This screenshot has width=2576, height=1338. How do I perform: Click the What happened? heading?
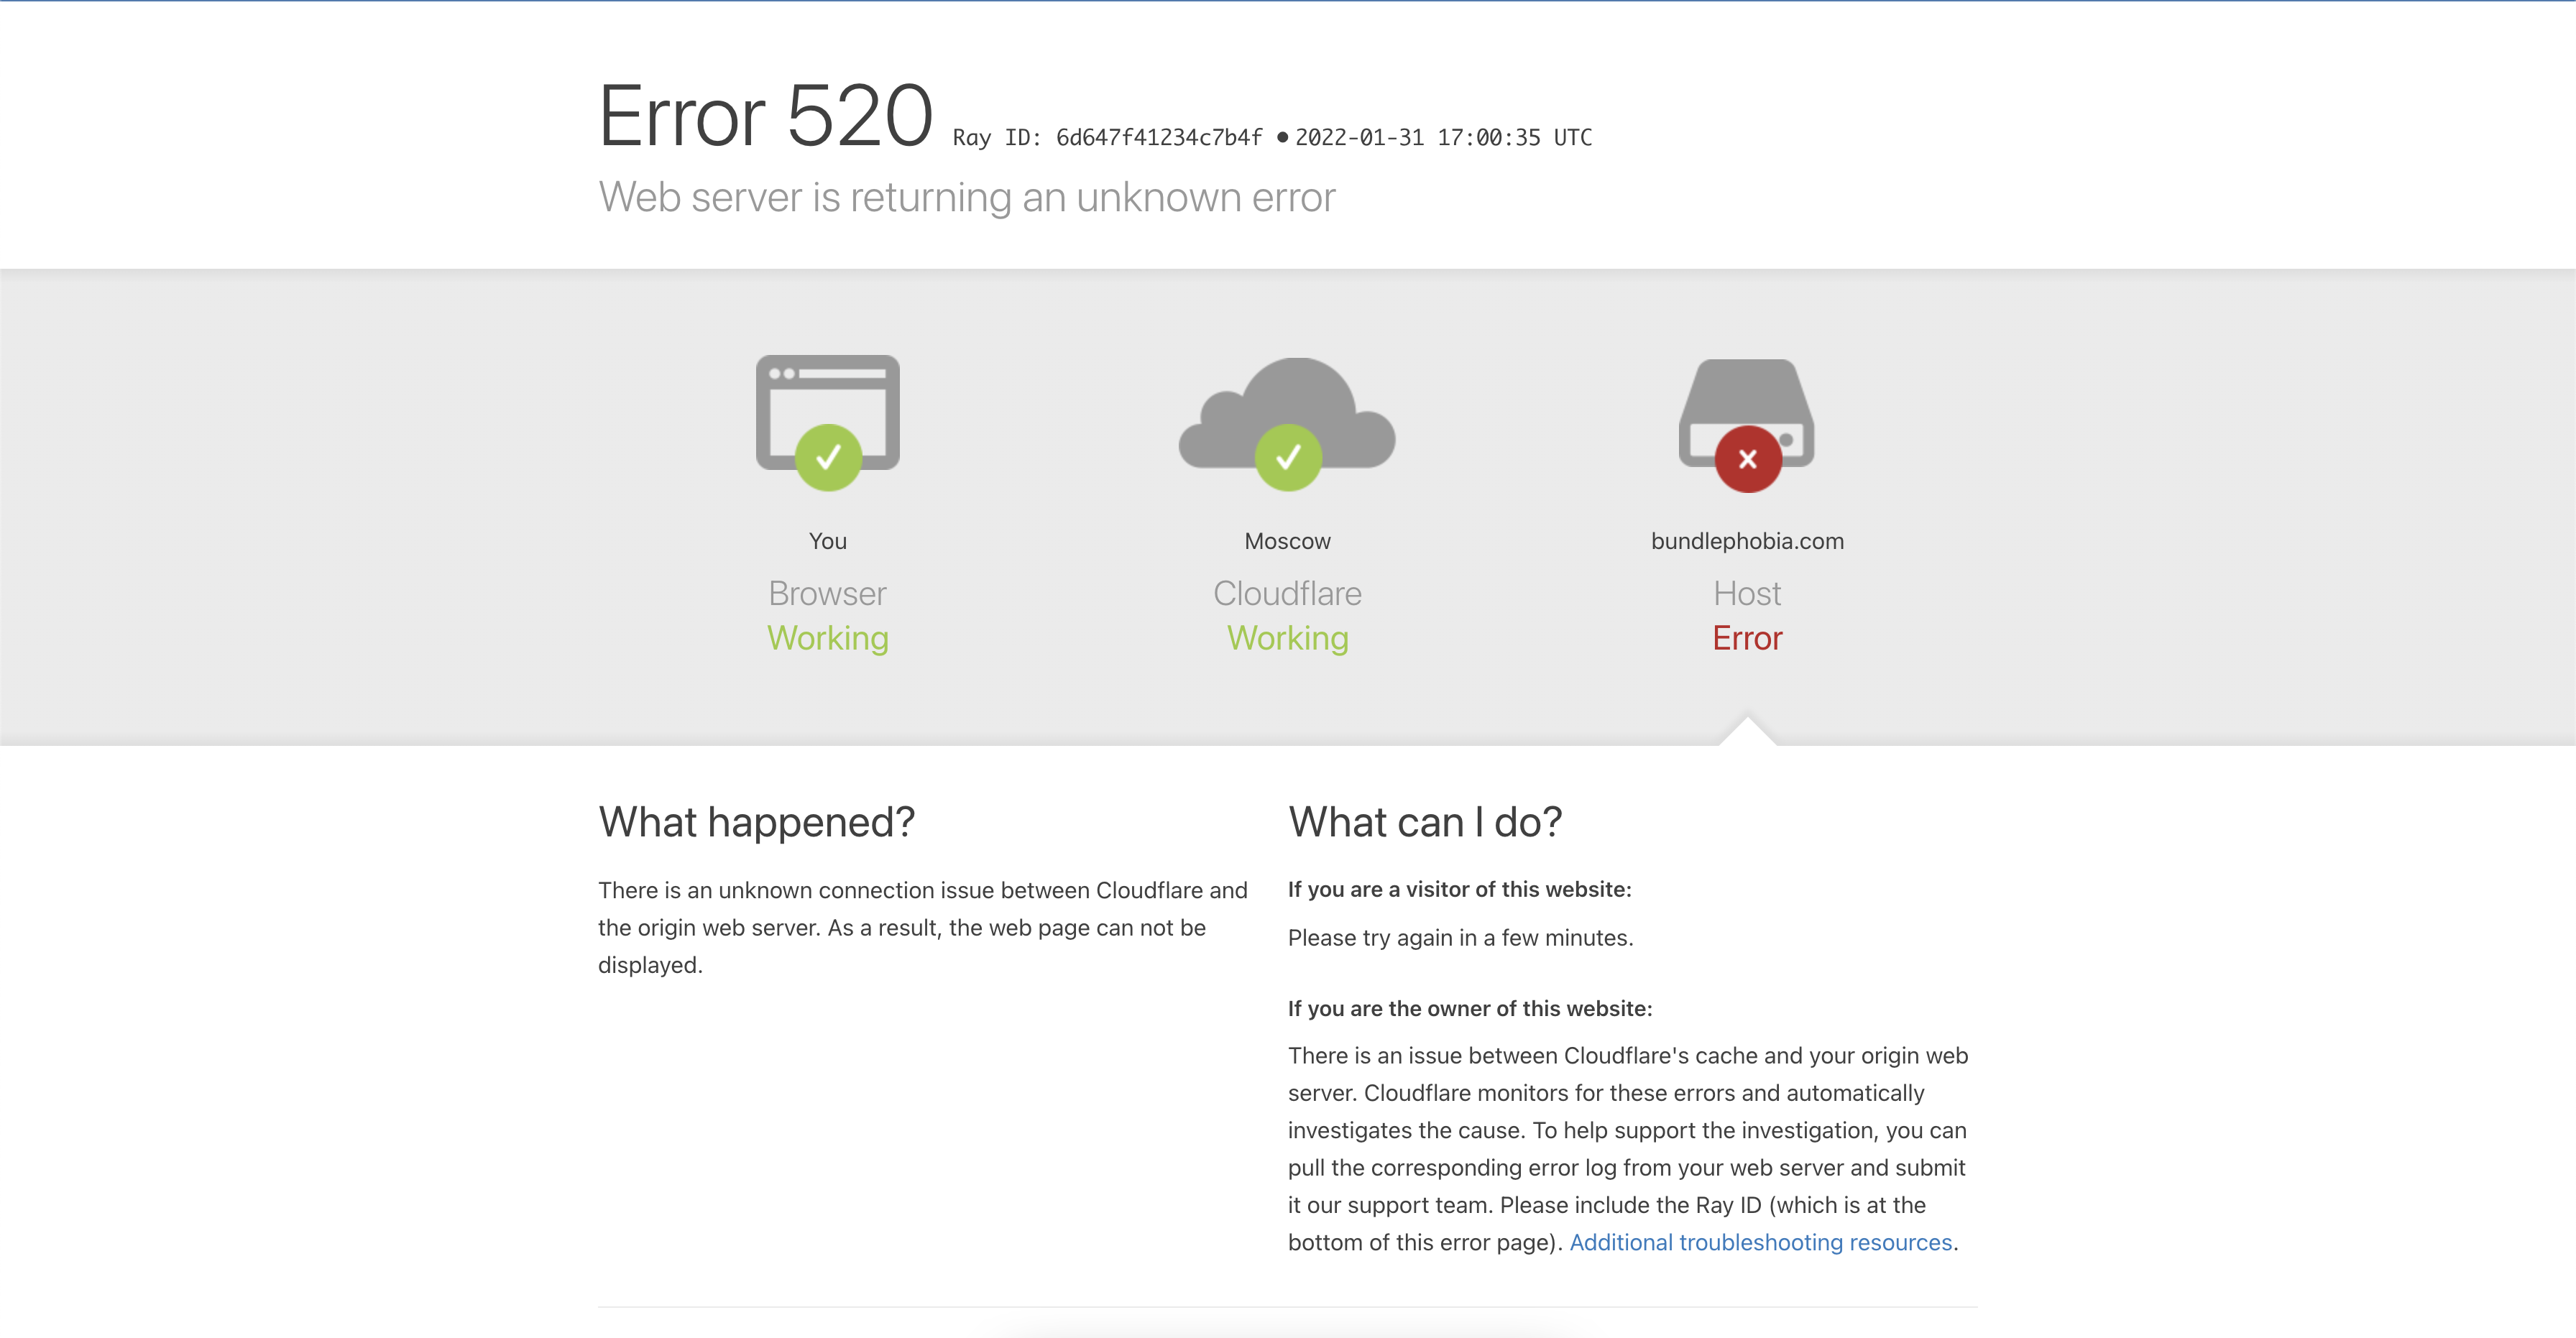[x=756, y=822]
